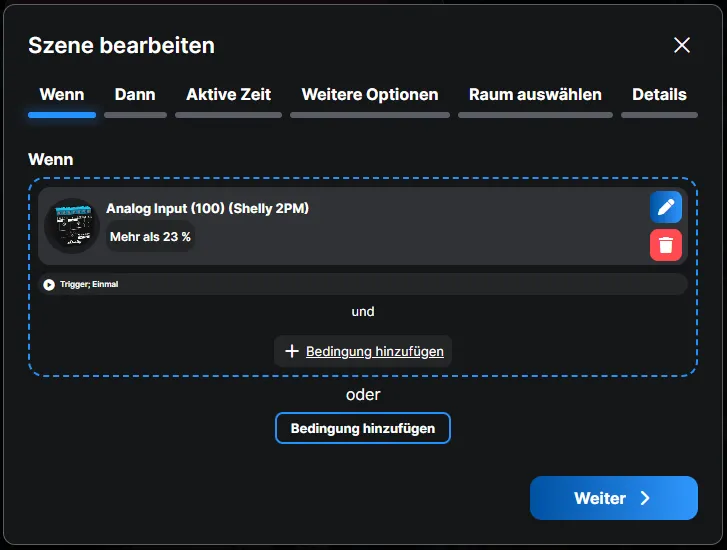Open the Aktive Zeit tab
727x550 pixels.
[228, 95]
